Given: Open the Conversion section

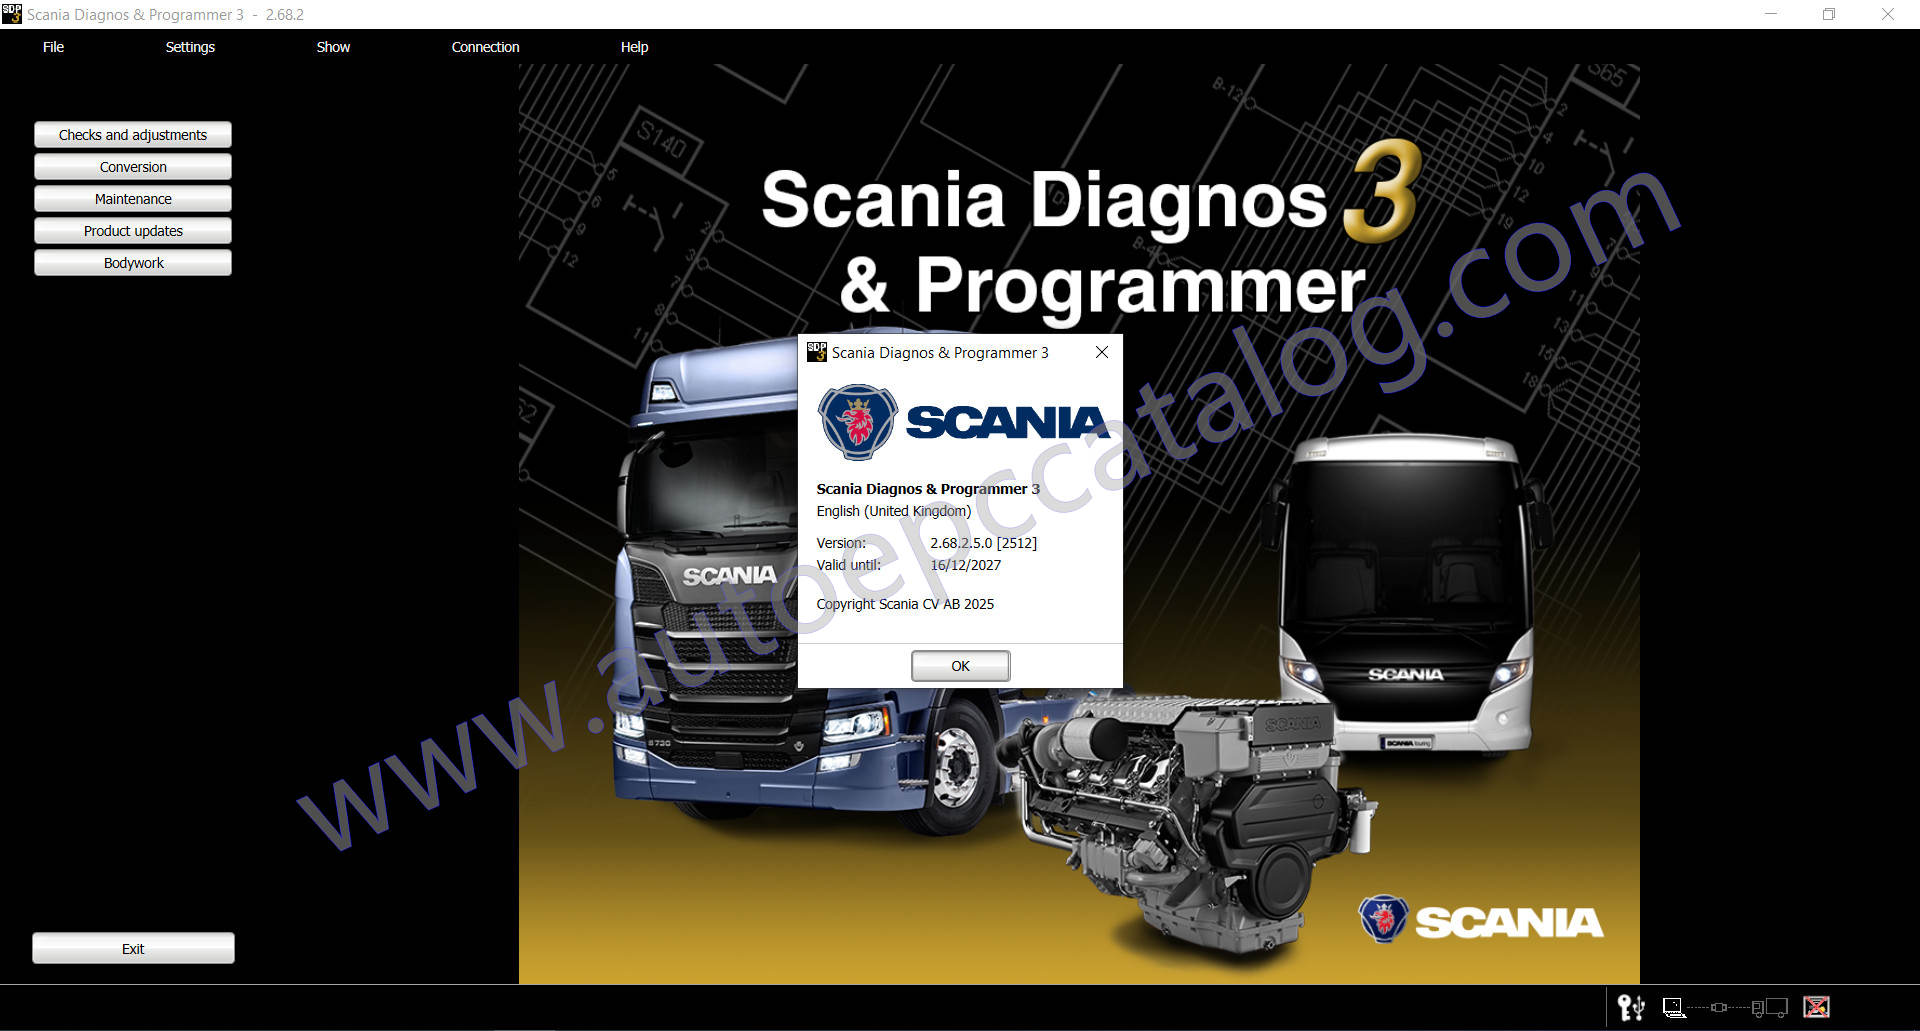Looking at the screenshot, I should pyautogui.click(x=133, y=166).
